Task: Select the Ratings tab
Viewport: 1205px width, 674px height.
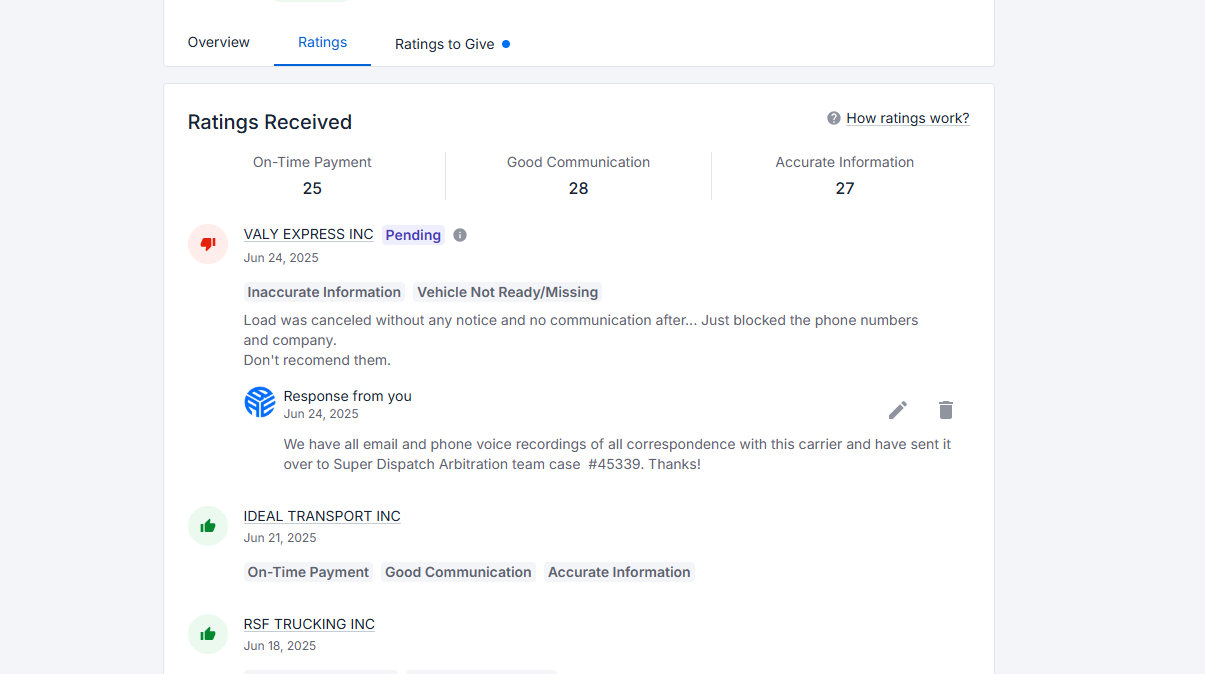Action: 322,42
